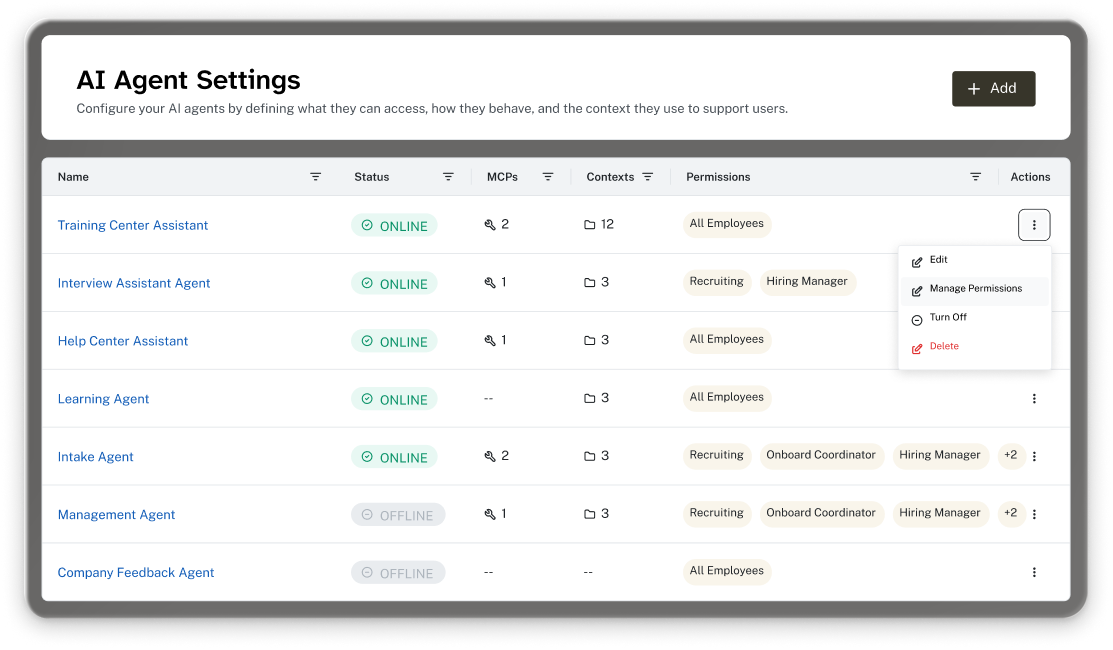Viewport: 1113px width, 650px height.
Task: Open actions menu for Learning Agent
Action: (1033, 399)
